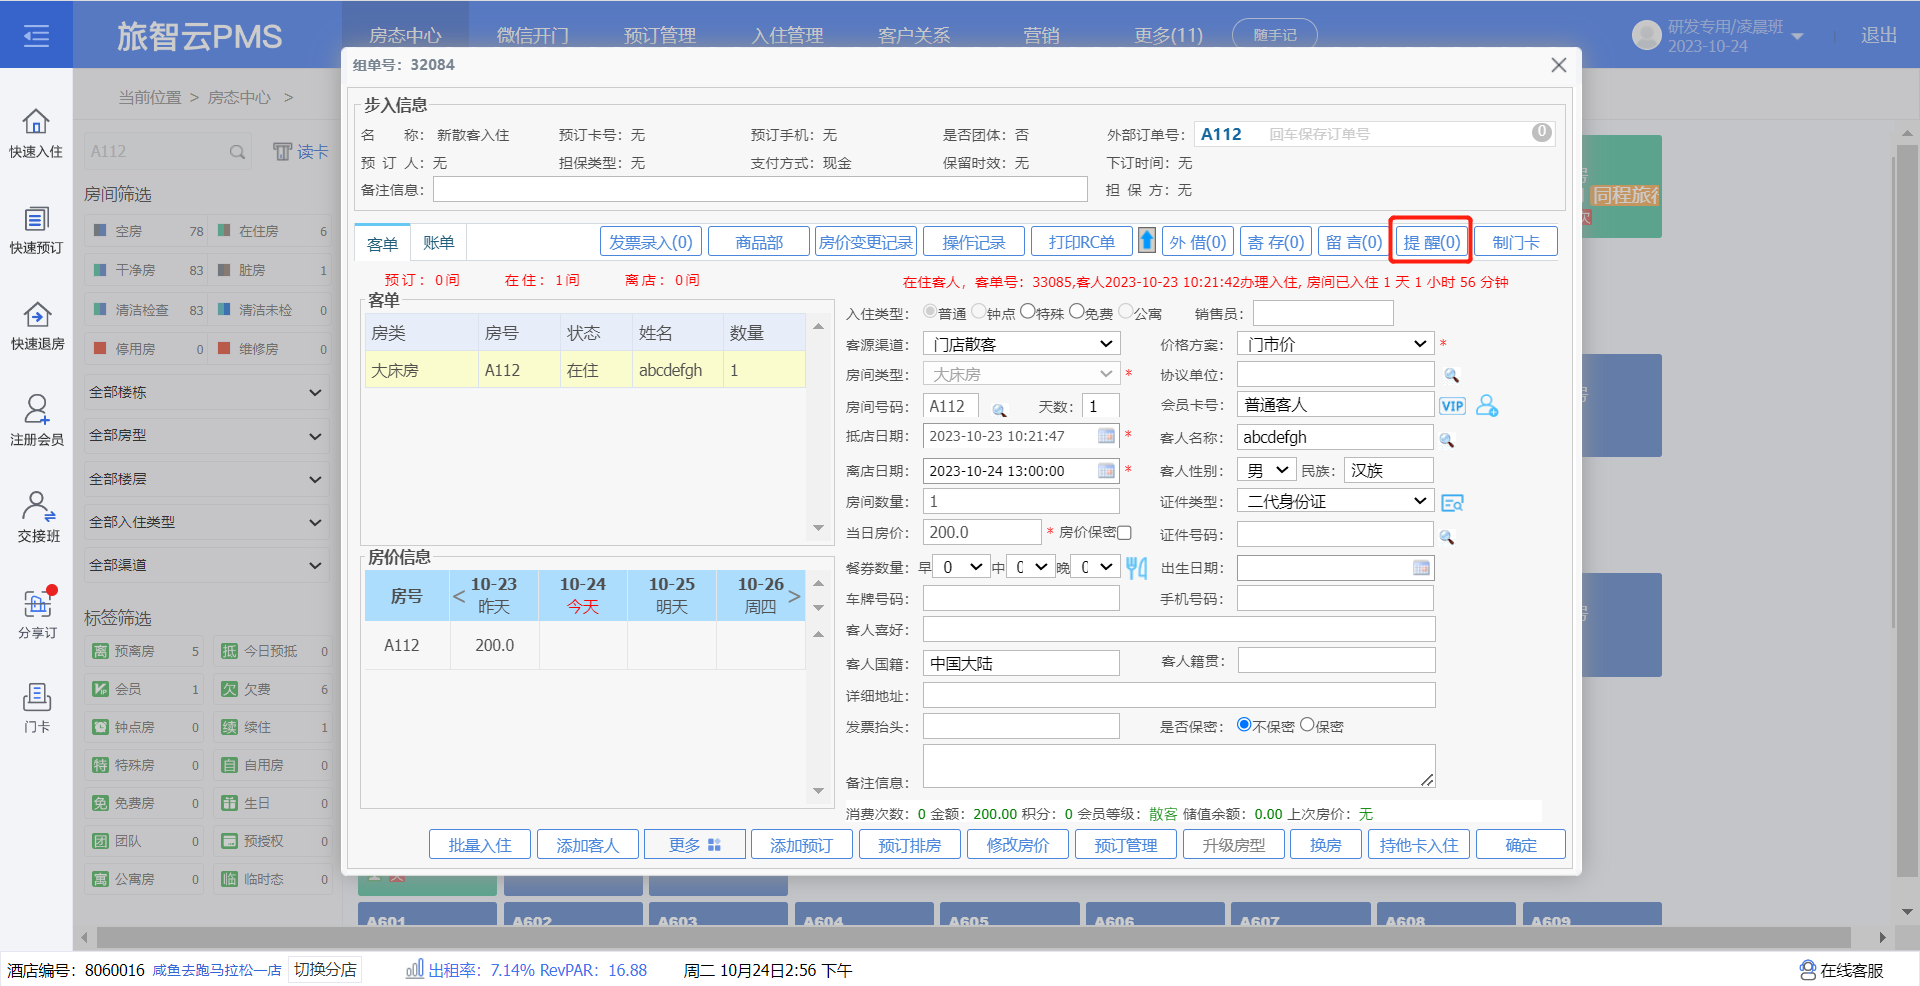Click the 出租率 chart icon
Image resolution: width=1920 pixels, height=986 pixels.
tap(415, 970)
